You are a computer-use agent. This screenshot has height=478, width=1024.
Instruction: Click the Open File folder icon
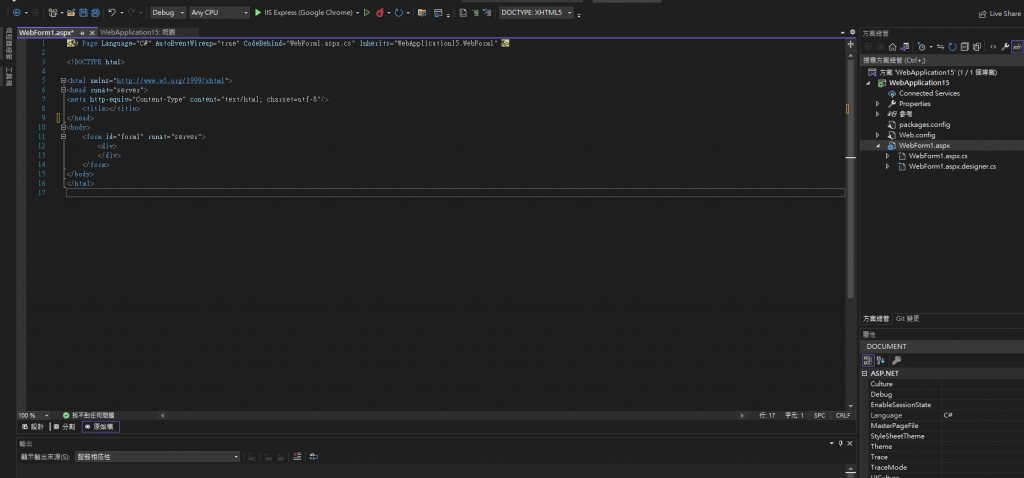(71, 12)
